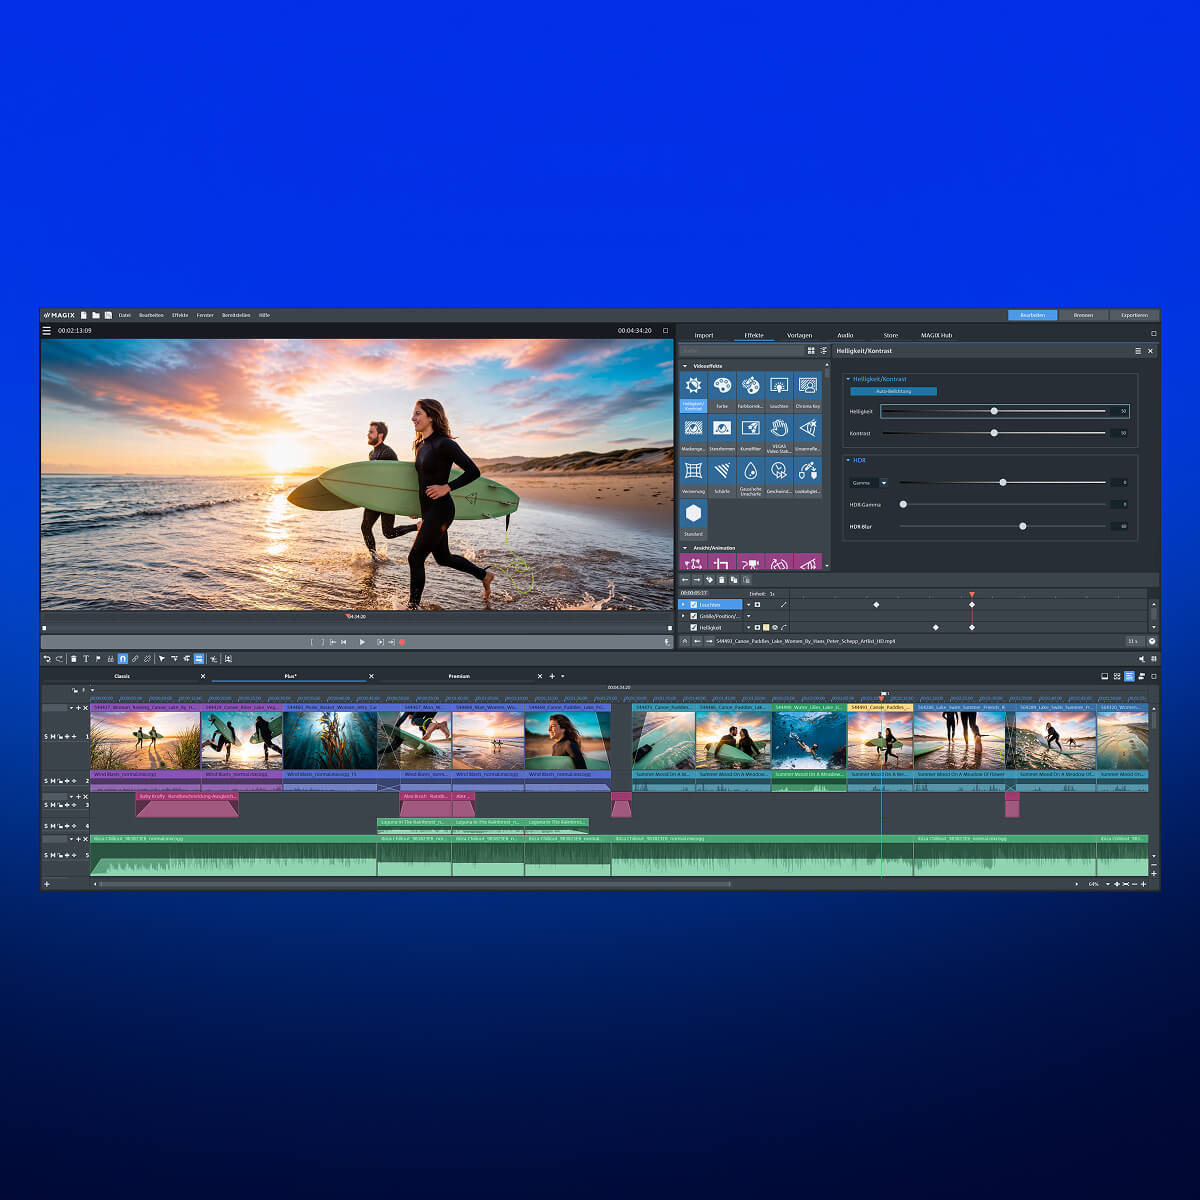Select the Schärfe effect tile
1200x1200 pixels.
[x=722, y=477]
